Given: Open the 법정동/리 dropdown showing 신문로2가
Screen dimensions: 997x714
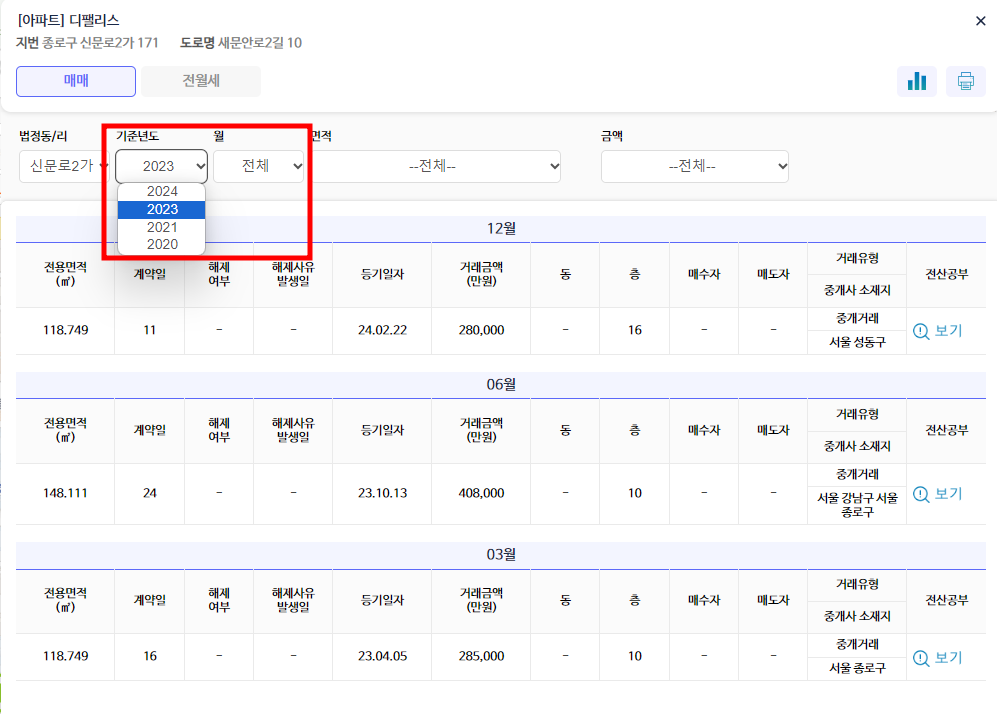Looking at the screenshot, I should 63,166.
